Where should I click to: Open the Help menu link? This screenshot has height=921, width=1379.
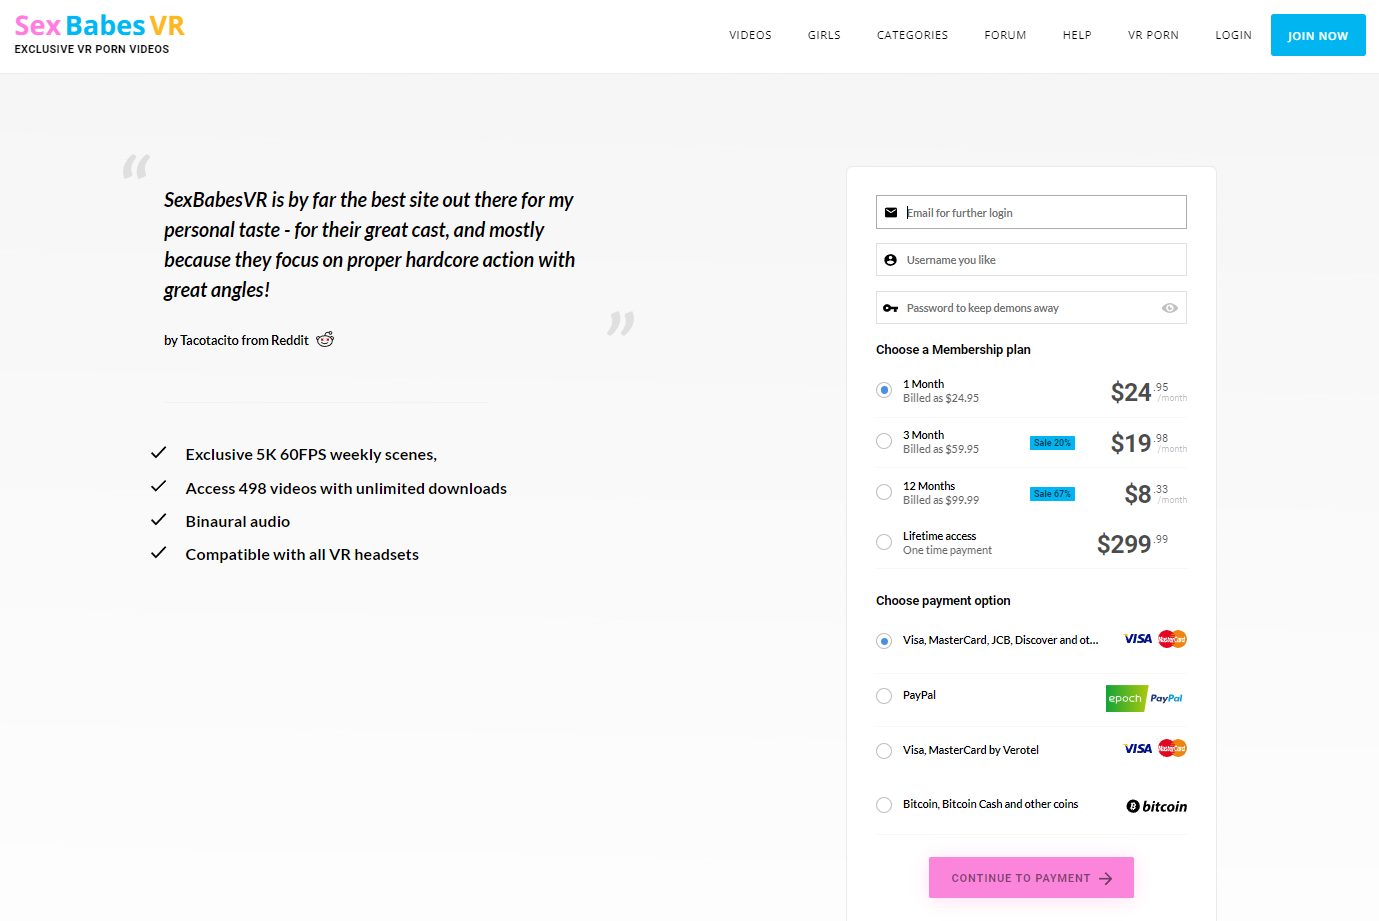[1077, 35]
